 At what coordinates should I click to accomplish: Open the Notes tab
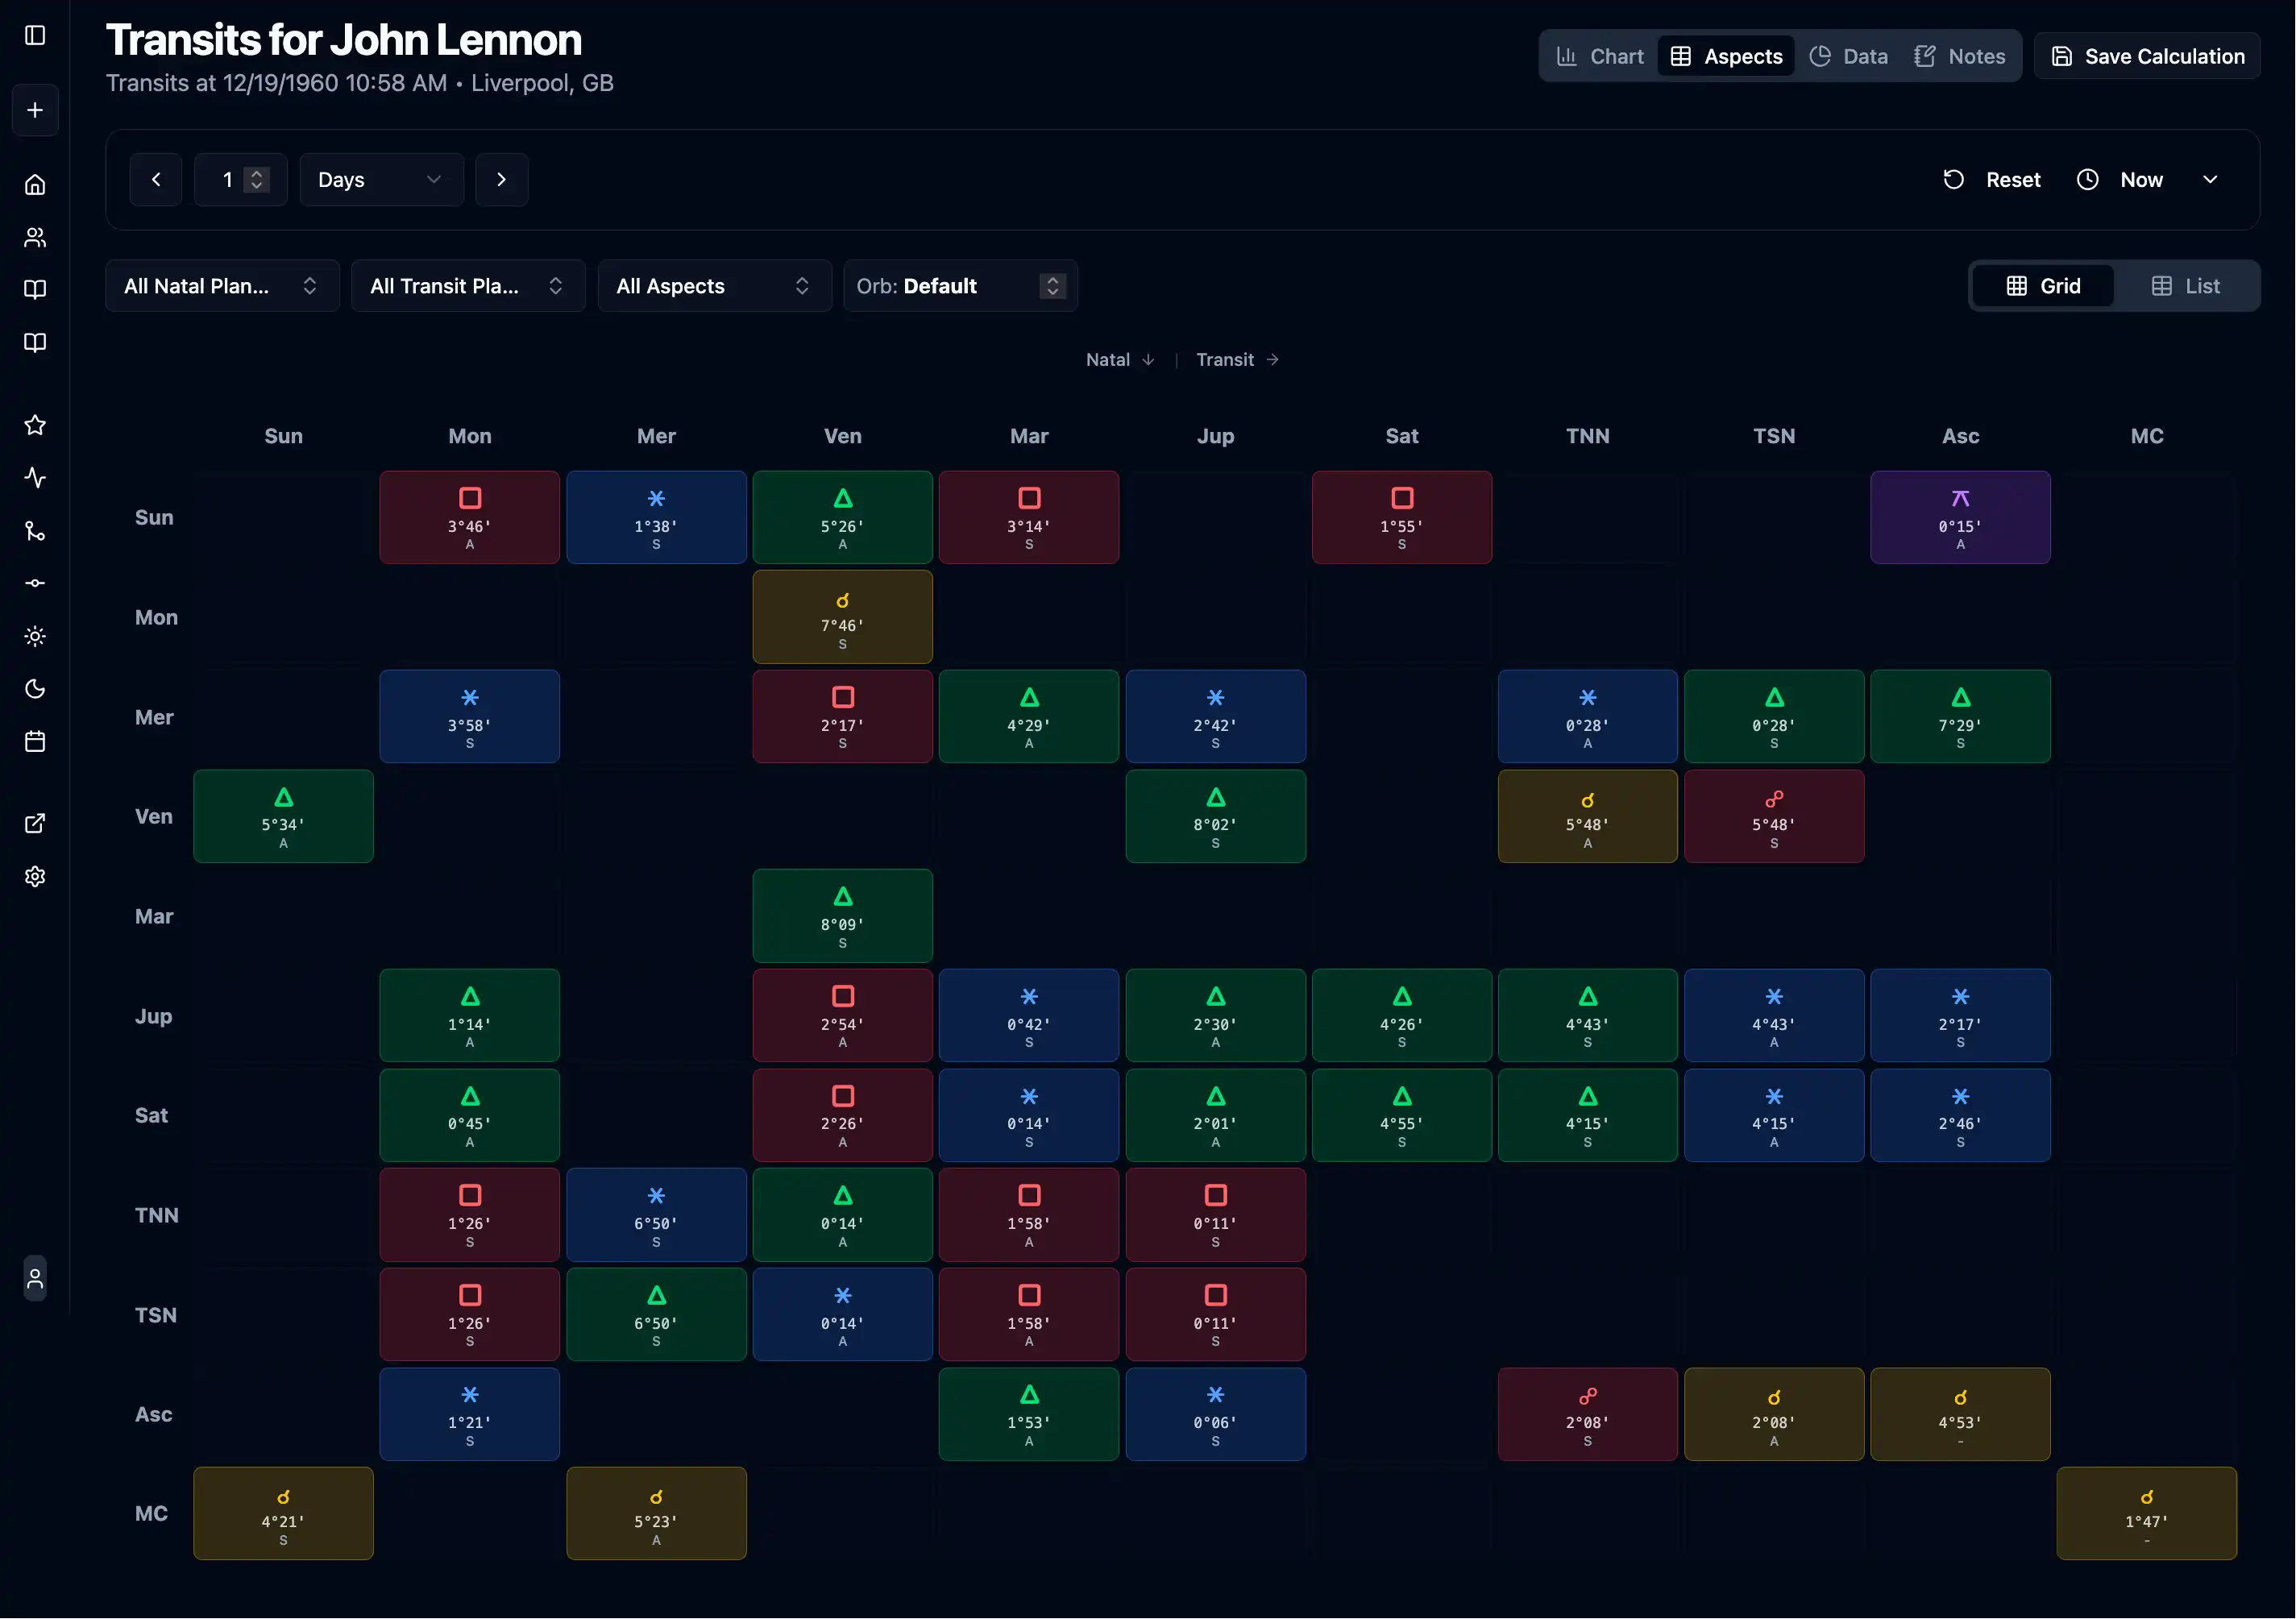pos(1959,56)
